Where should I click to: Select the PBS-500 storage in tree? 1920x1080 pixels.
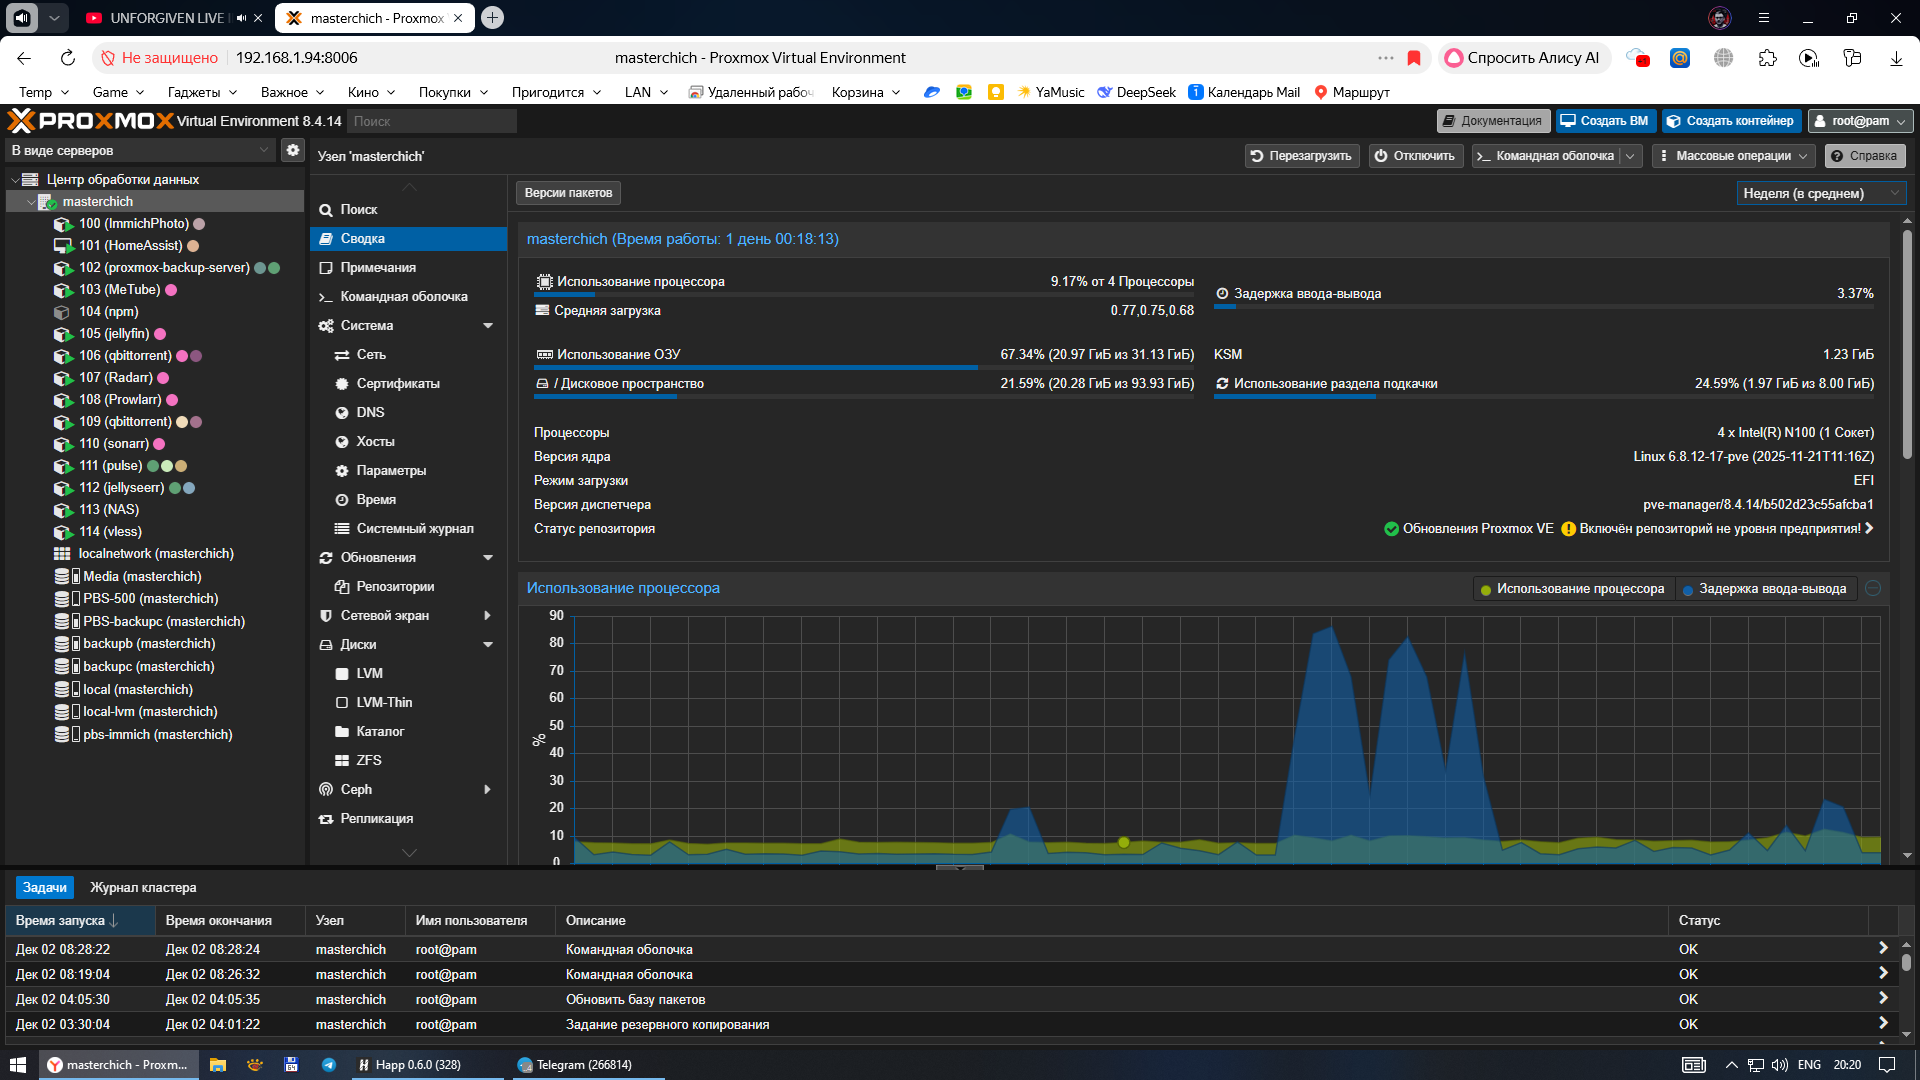[x=150, y=598]
